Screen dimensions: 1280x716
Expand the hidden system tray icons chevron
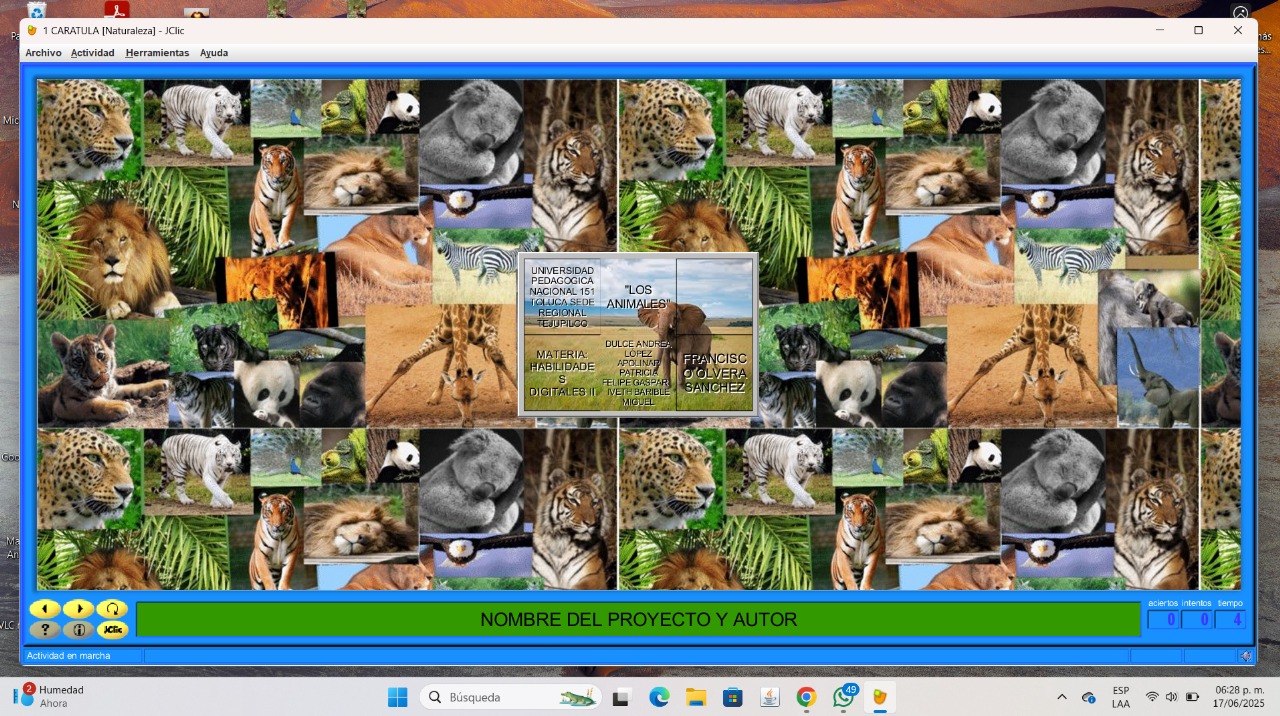tap(1062, 697)
